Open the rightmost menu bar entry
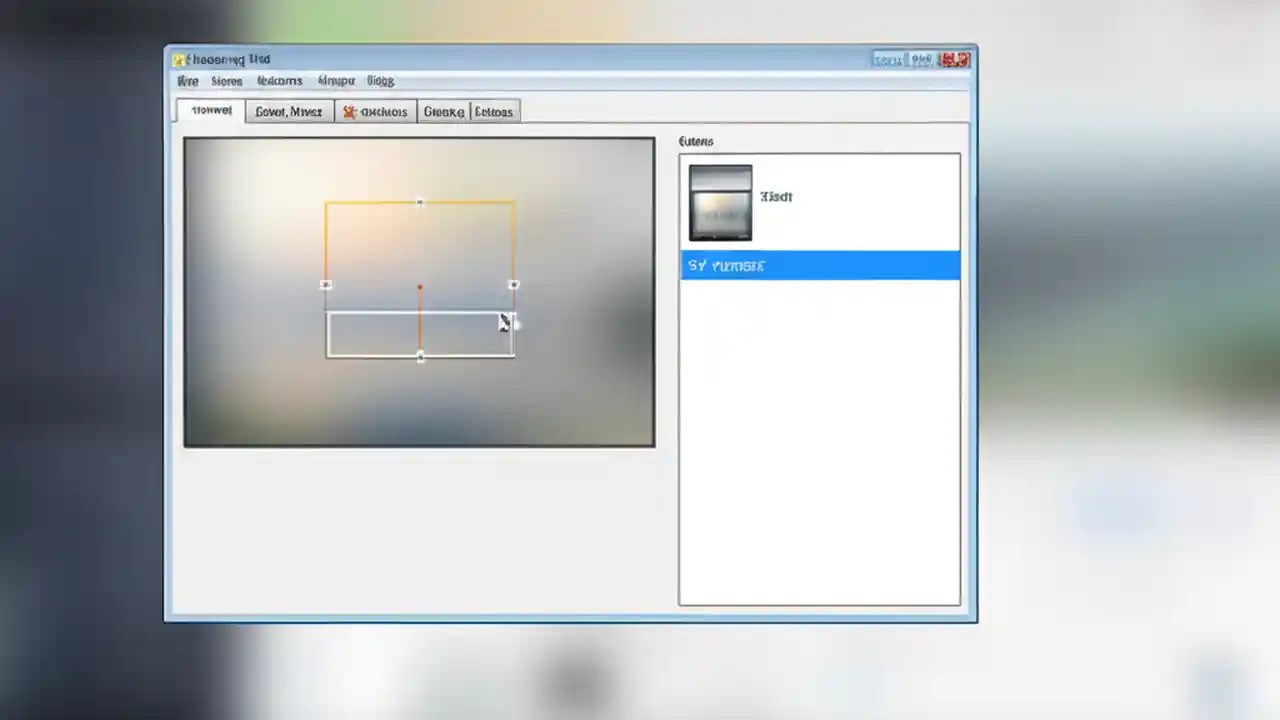The width and height of the screenshot is (1280, 720). click(380, 81)
